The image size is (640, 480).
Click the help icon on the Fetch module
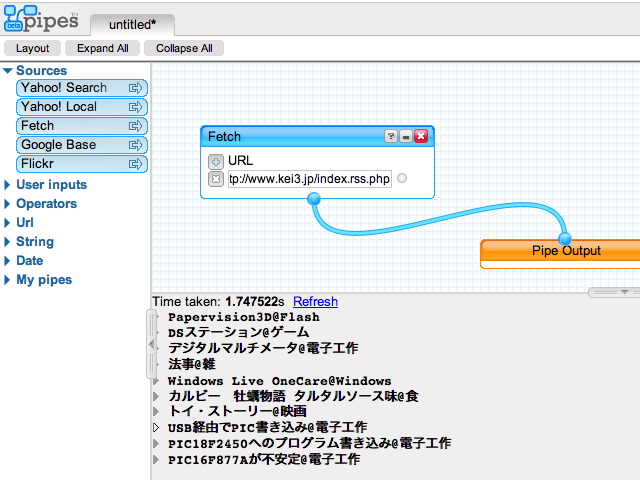[x=391, y=137]
